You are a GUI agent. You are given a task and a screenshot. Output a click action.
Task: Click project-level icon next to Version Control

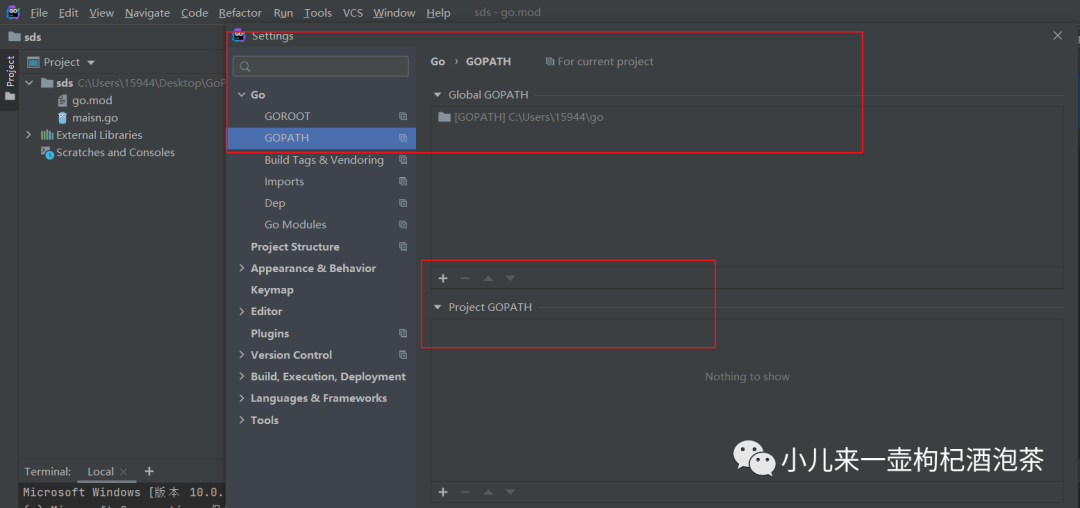tap(403, 355)
